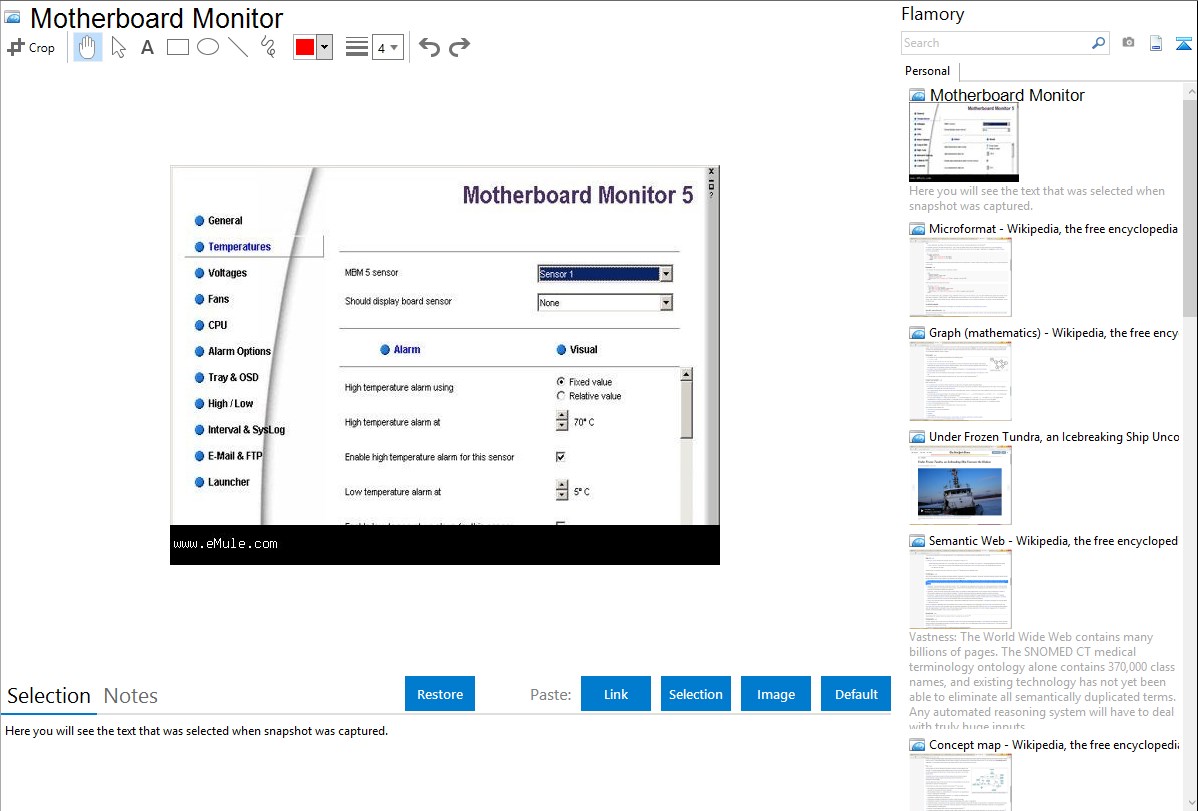Select 'Voltages' in the sidebar list
This screenshot has width=1198, height=811.
221,273
